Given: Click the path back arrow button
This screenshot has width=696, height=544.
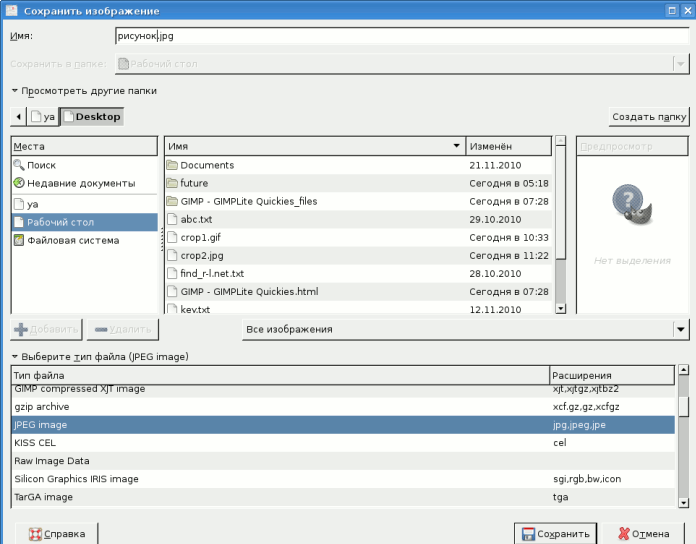Looking at the screenshot, I should coord(18,117).
